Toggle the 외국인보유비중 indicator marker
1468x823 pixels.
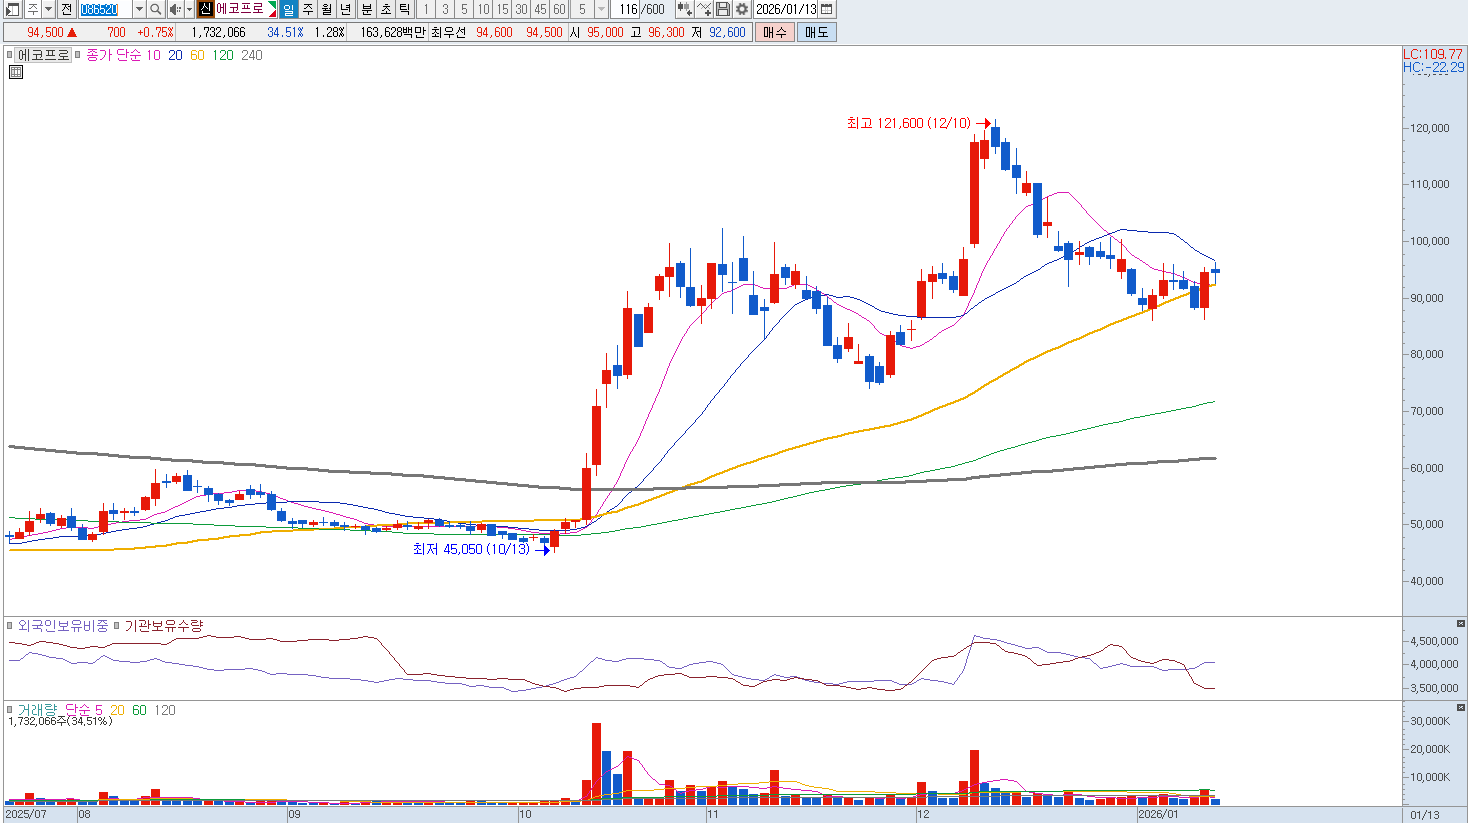click(11, 626)
